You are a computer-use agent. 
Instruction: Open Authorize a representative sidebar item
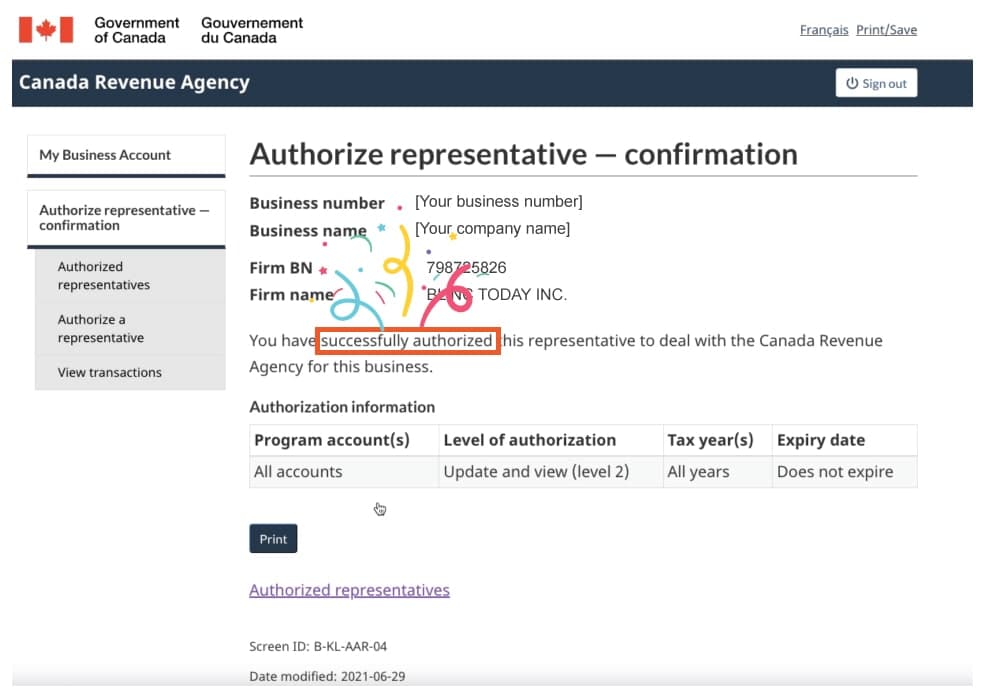[130, 328]
